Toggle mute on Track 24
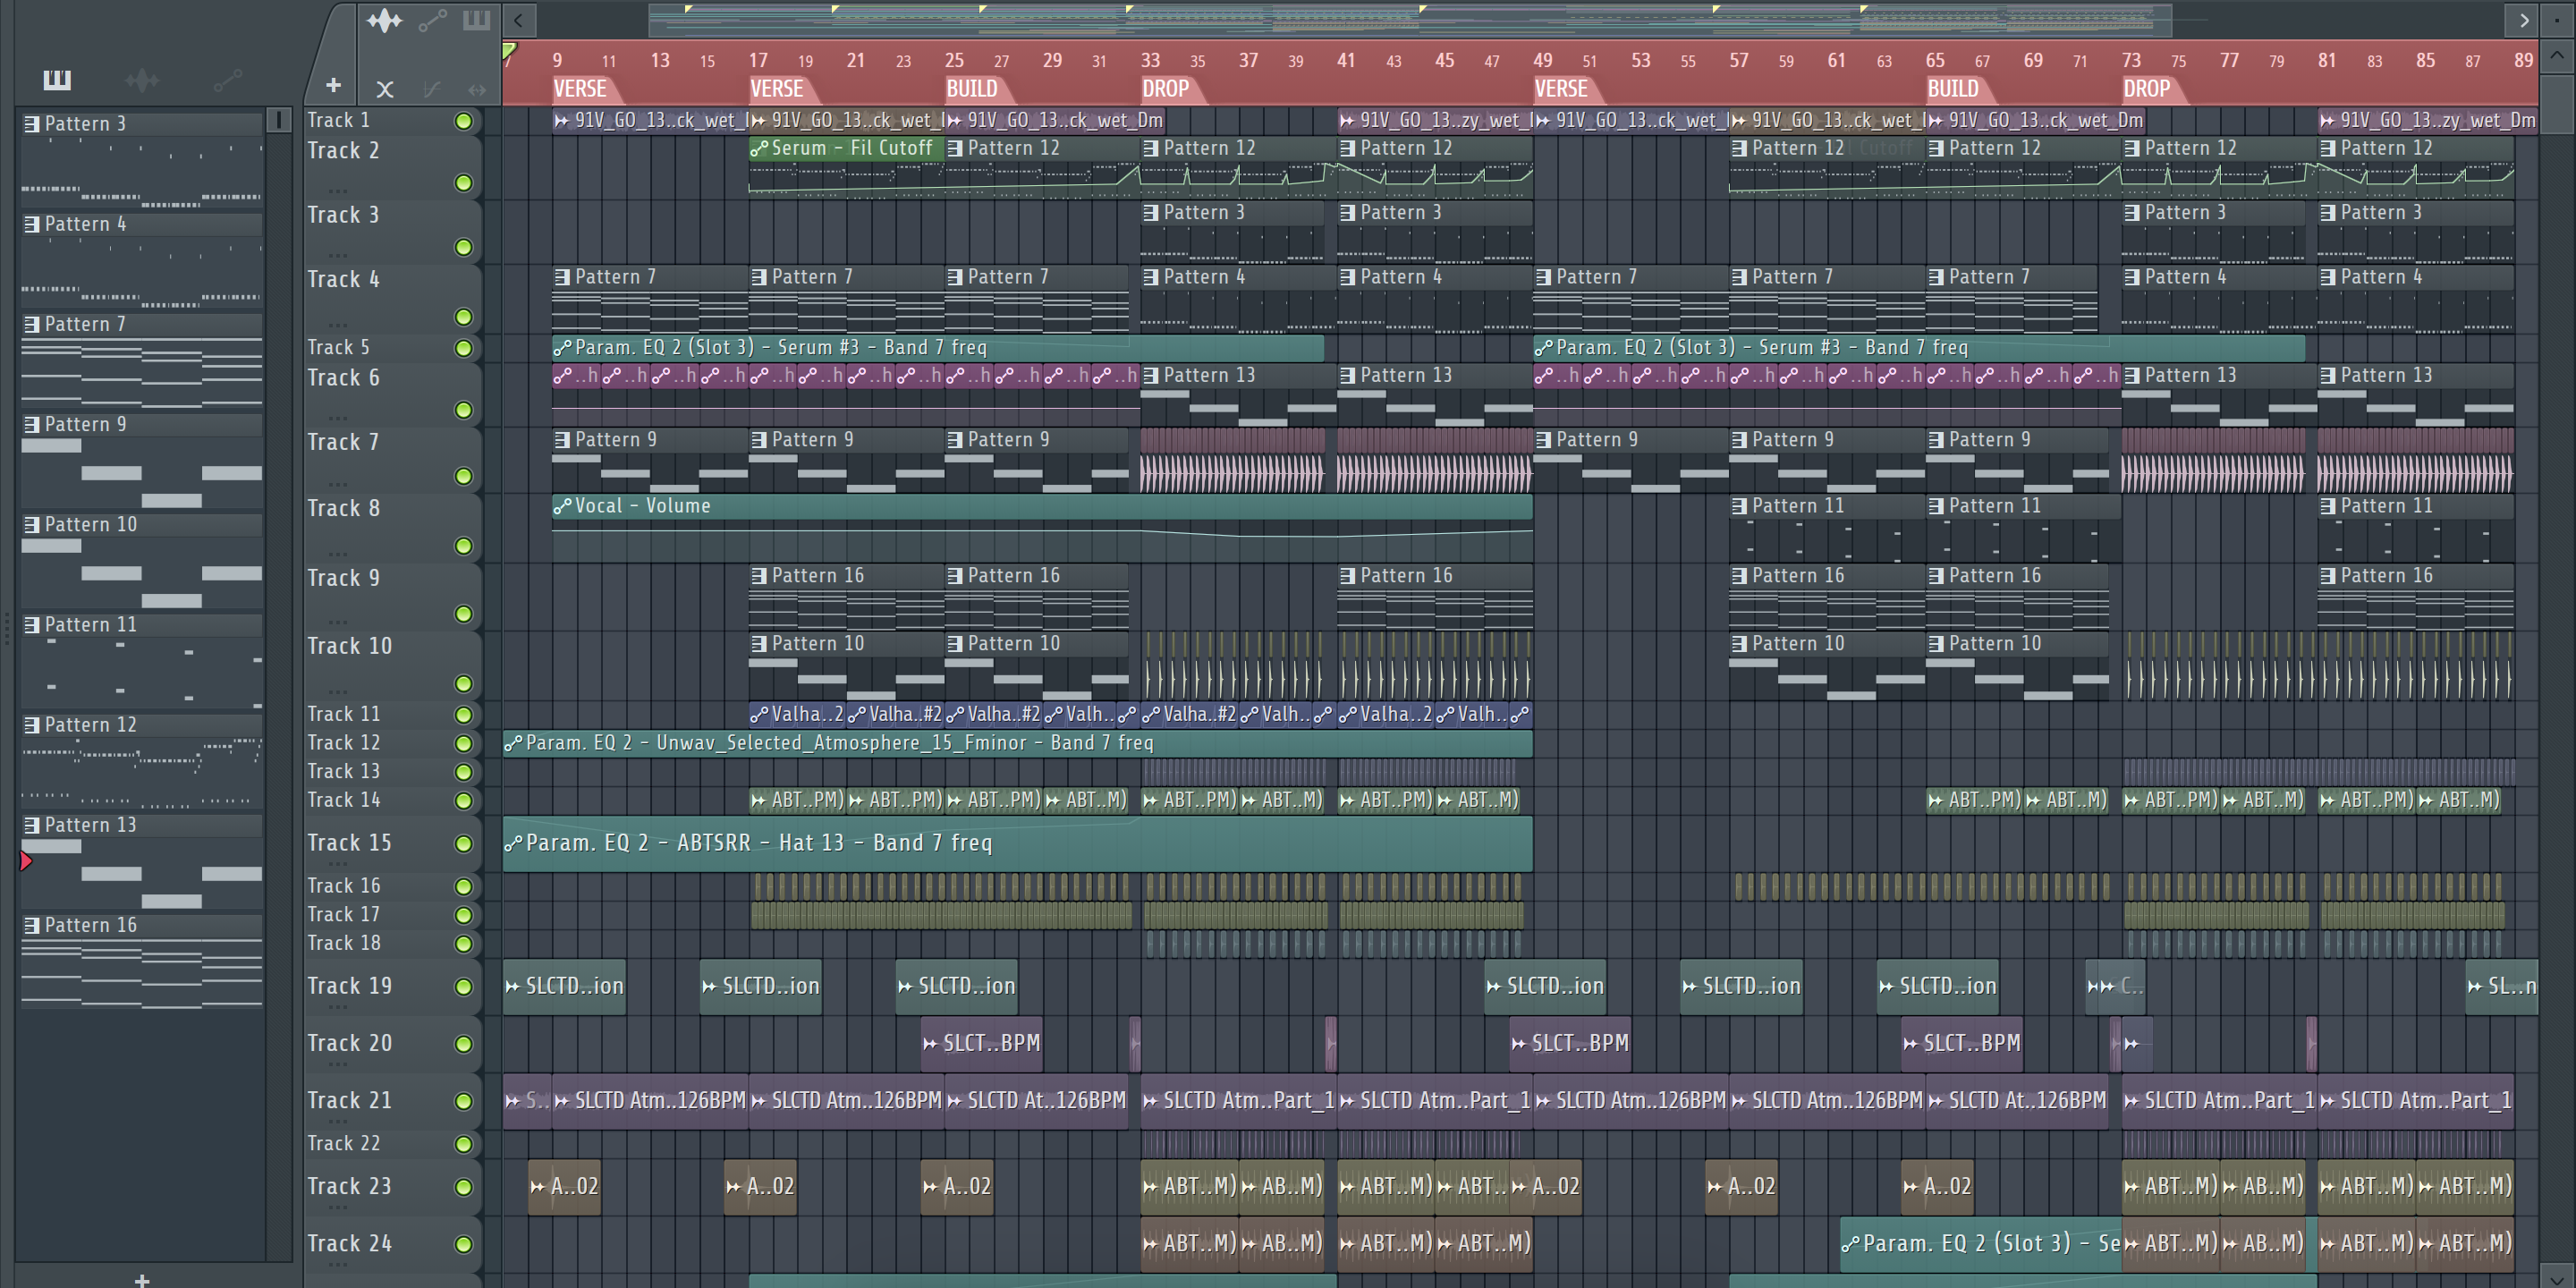This screenshot has width=2576, height=1288. (x=463, y=1245)
